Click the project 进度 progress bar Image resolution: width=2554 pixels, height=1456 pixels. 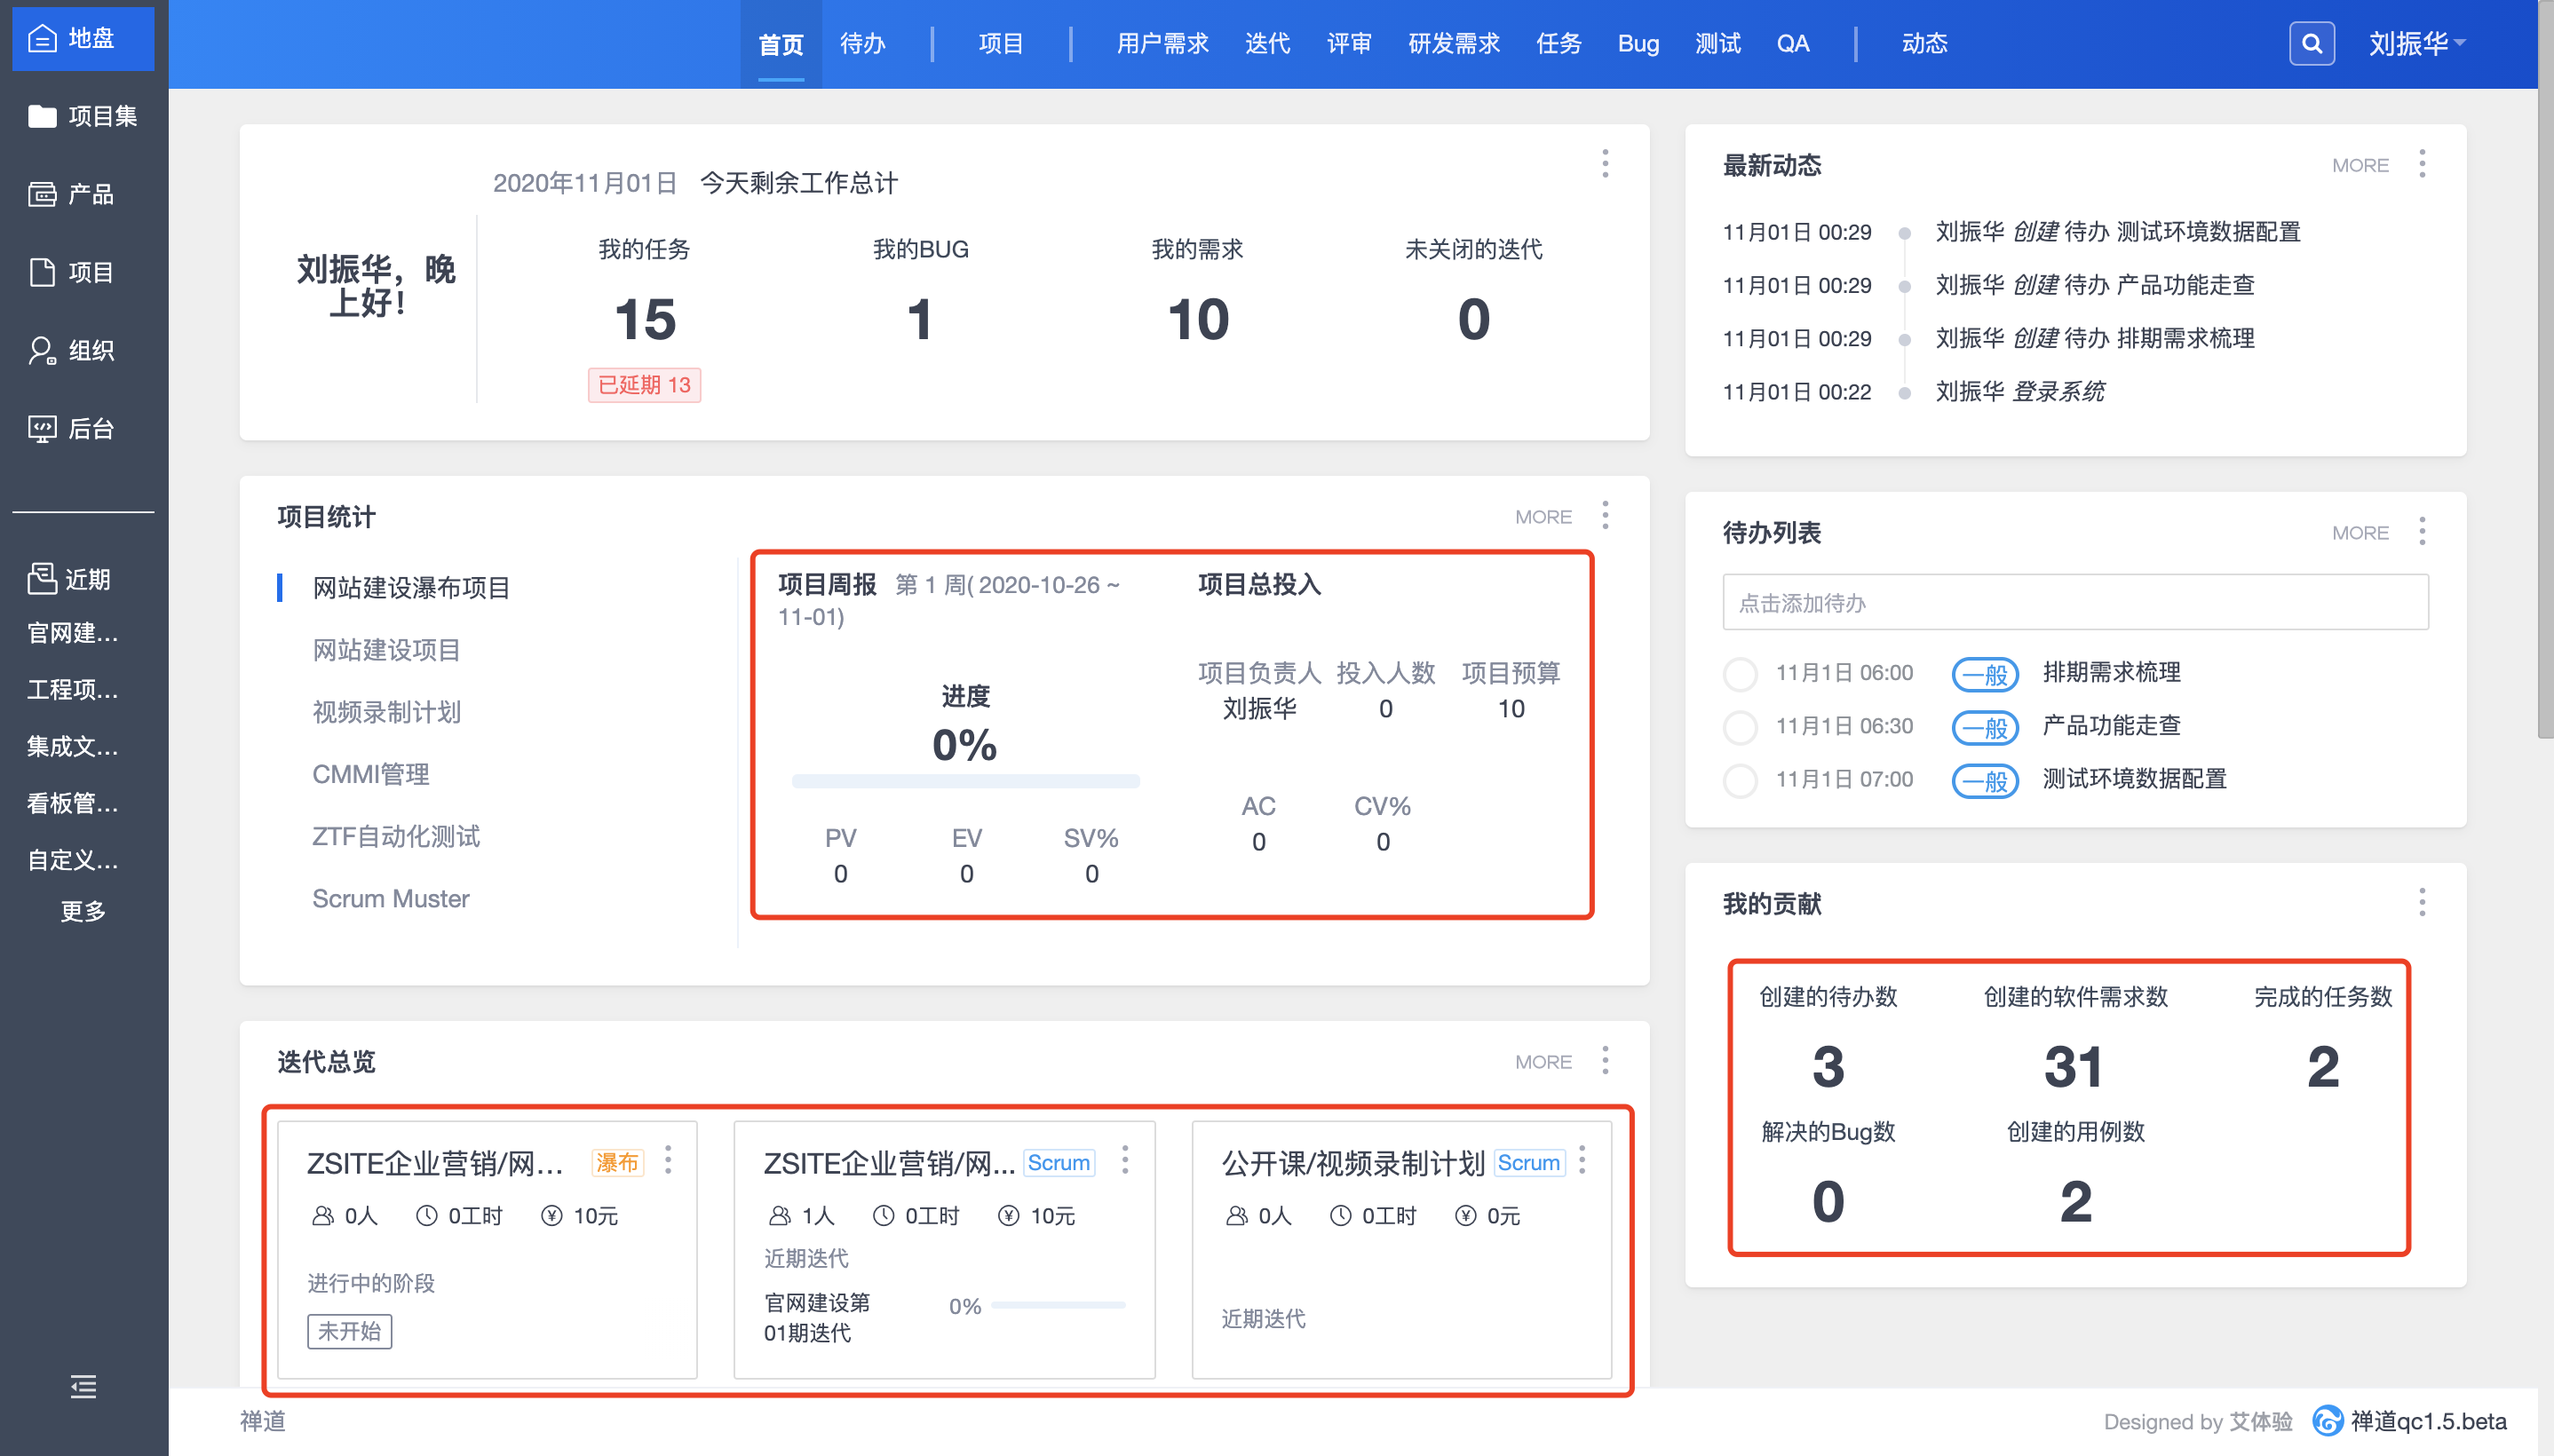tap(965, 781)
